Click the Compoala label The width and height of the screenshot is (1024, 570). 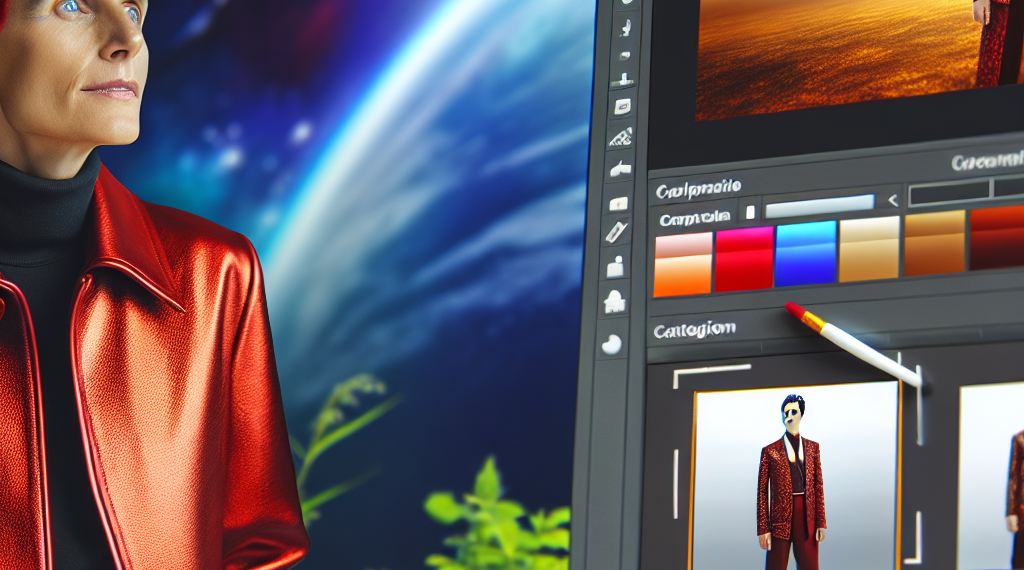[x=695, y=218]
